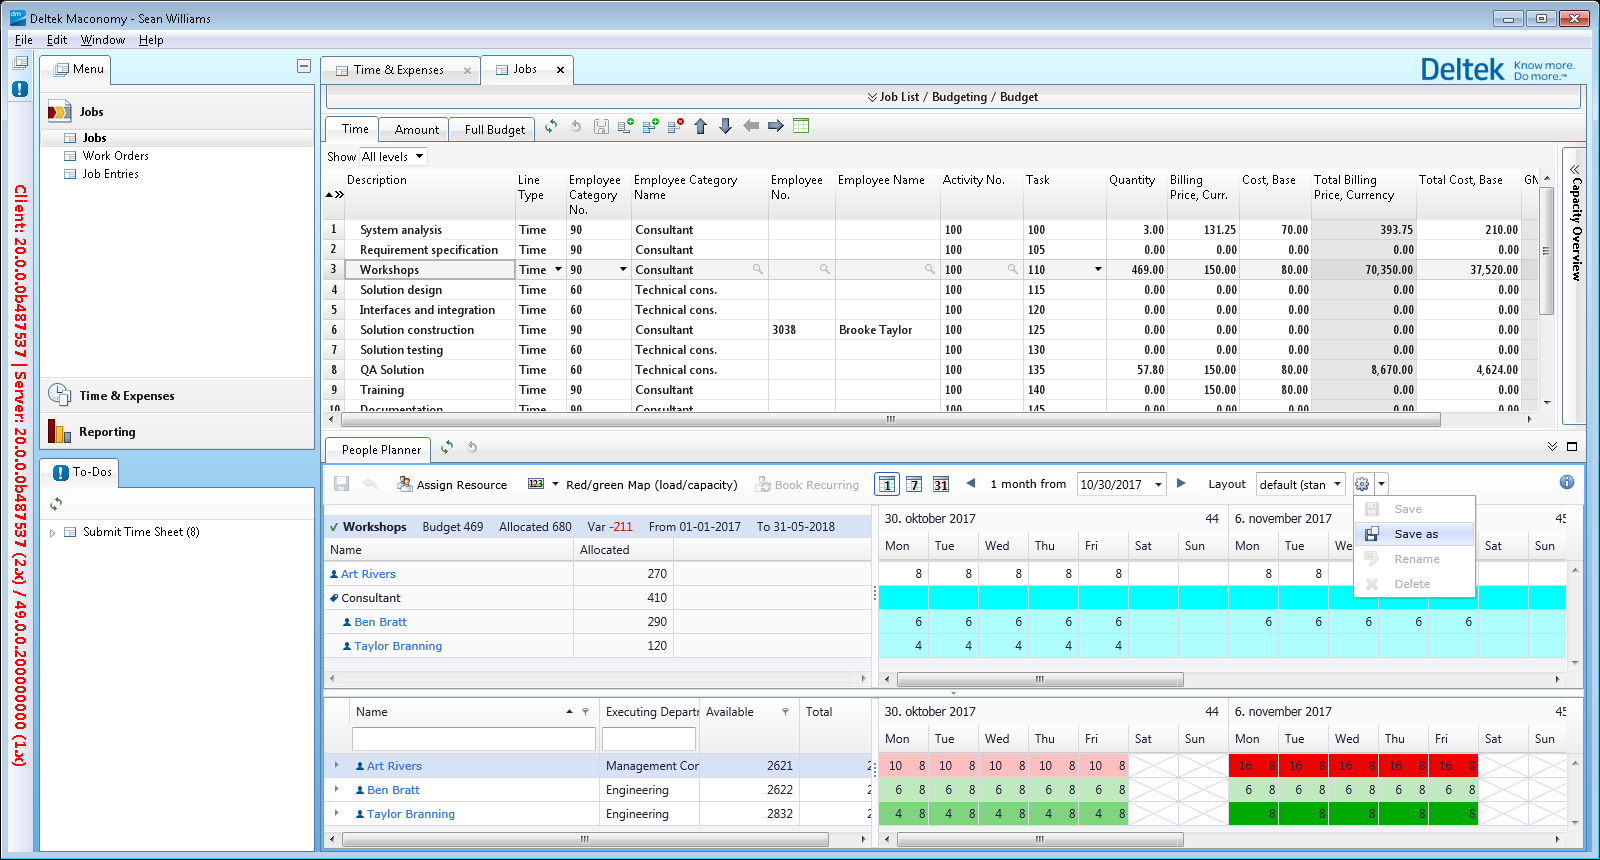Image resolution: width=1600 pixels, height=860 pixels.
Task: Click the Name filter input field
Action: [473, 739]
